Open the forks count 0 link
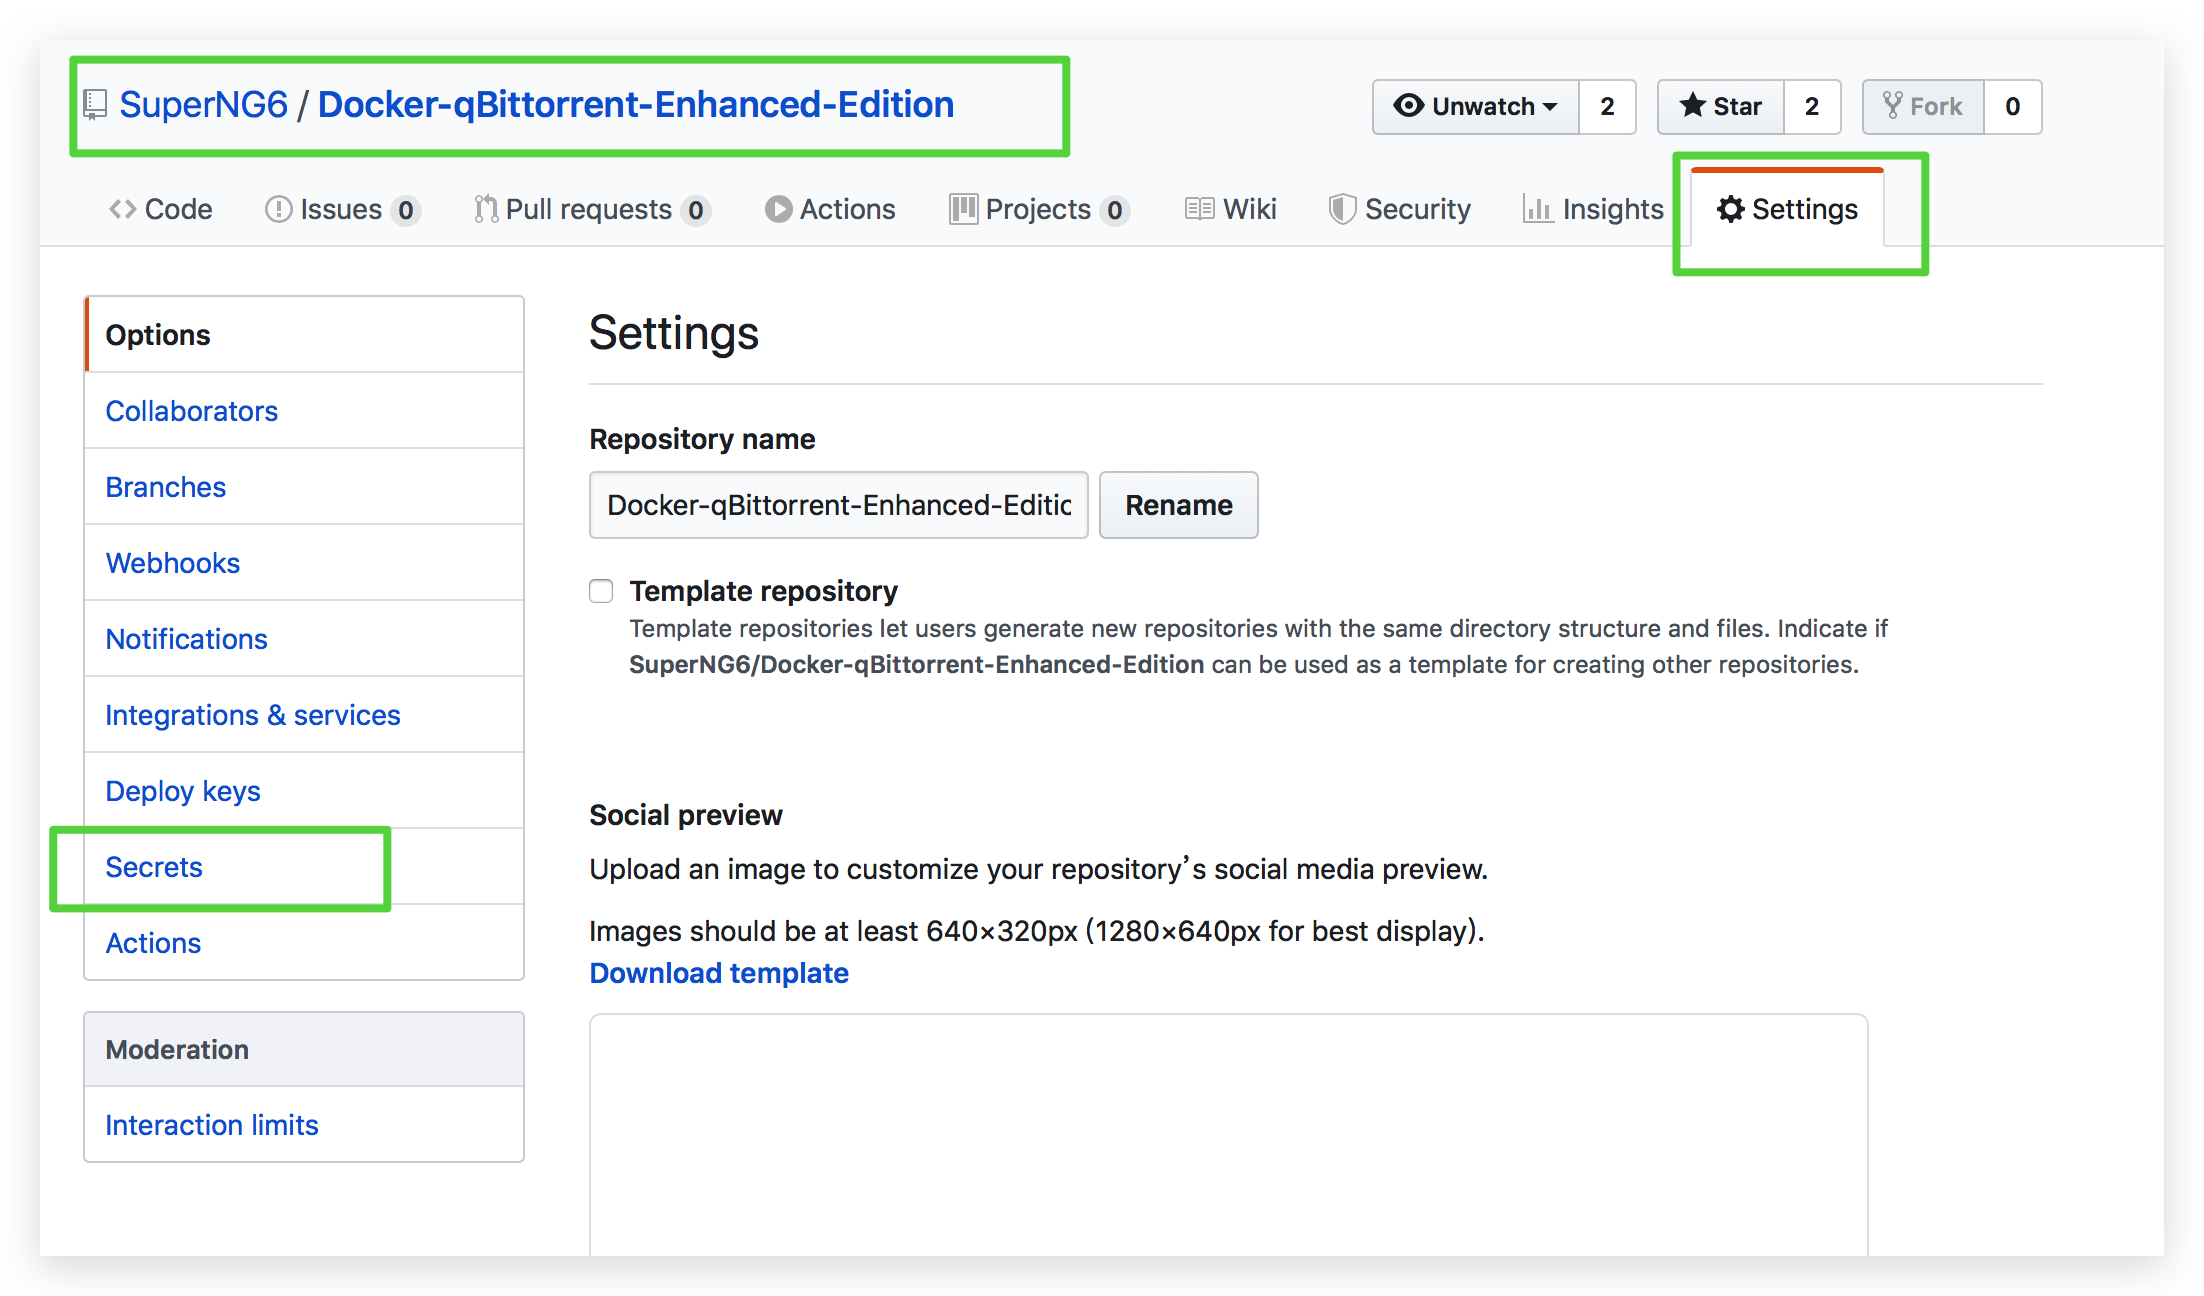Image resolution: width=2204 pixels, height=1296 pixels. point(2012,106)
